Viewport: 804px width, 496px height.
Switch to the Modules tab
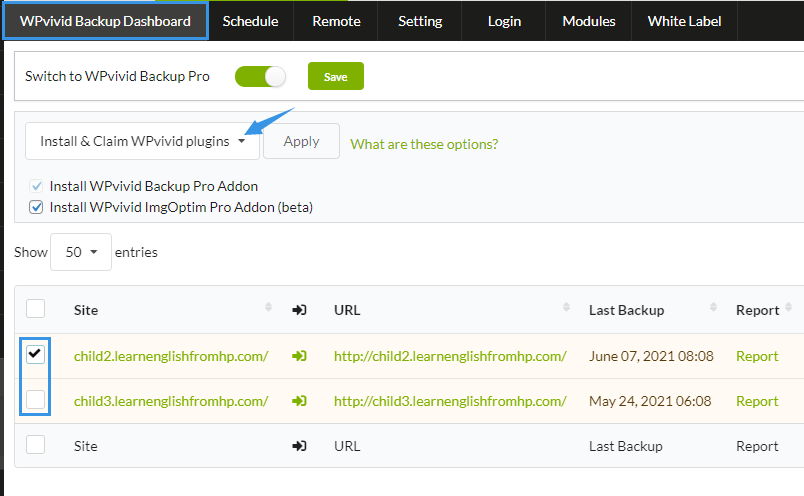pyautogui.click(x=589, y=21)
